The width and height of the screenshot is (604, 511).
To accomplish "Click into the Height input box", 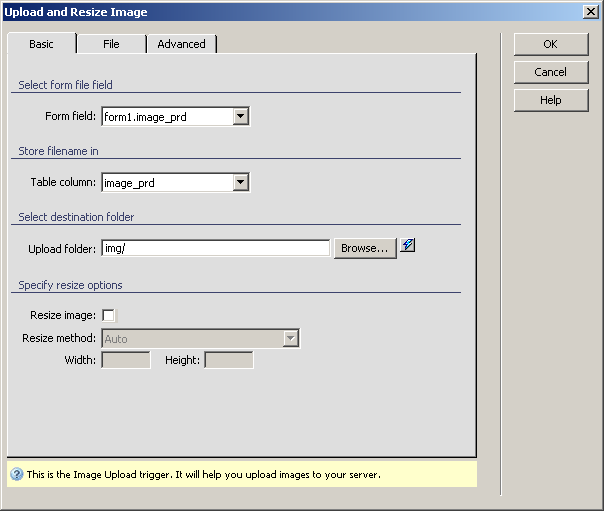I will [229, 360].
